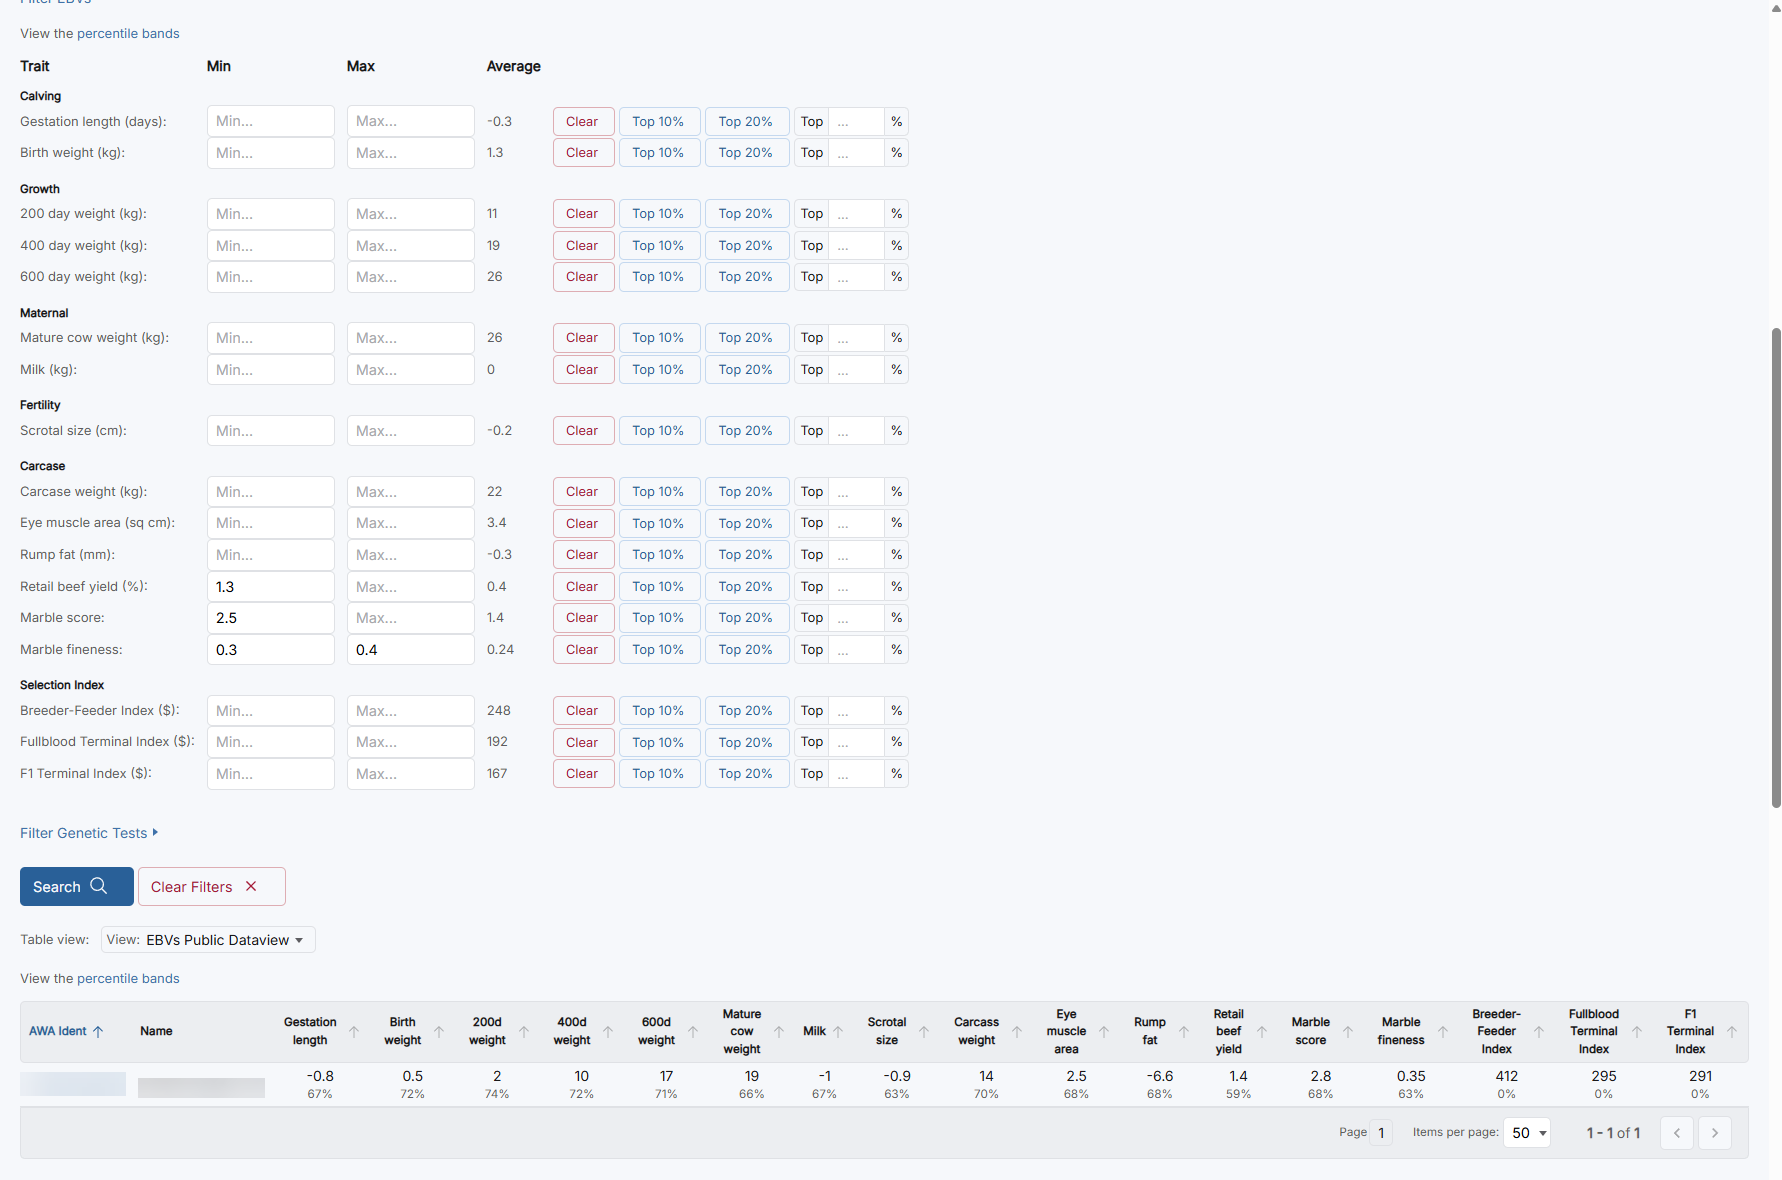
Task: Open the Table view dataview dropdown
Action: click(208, 940)
